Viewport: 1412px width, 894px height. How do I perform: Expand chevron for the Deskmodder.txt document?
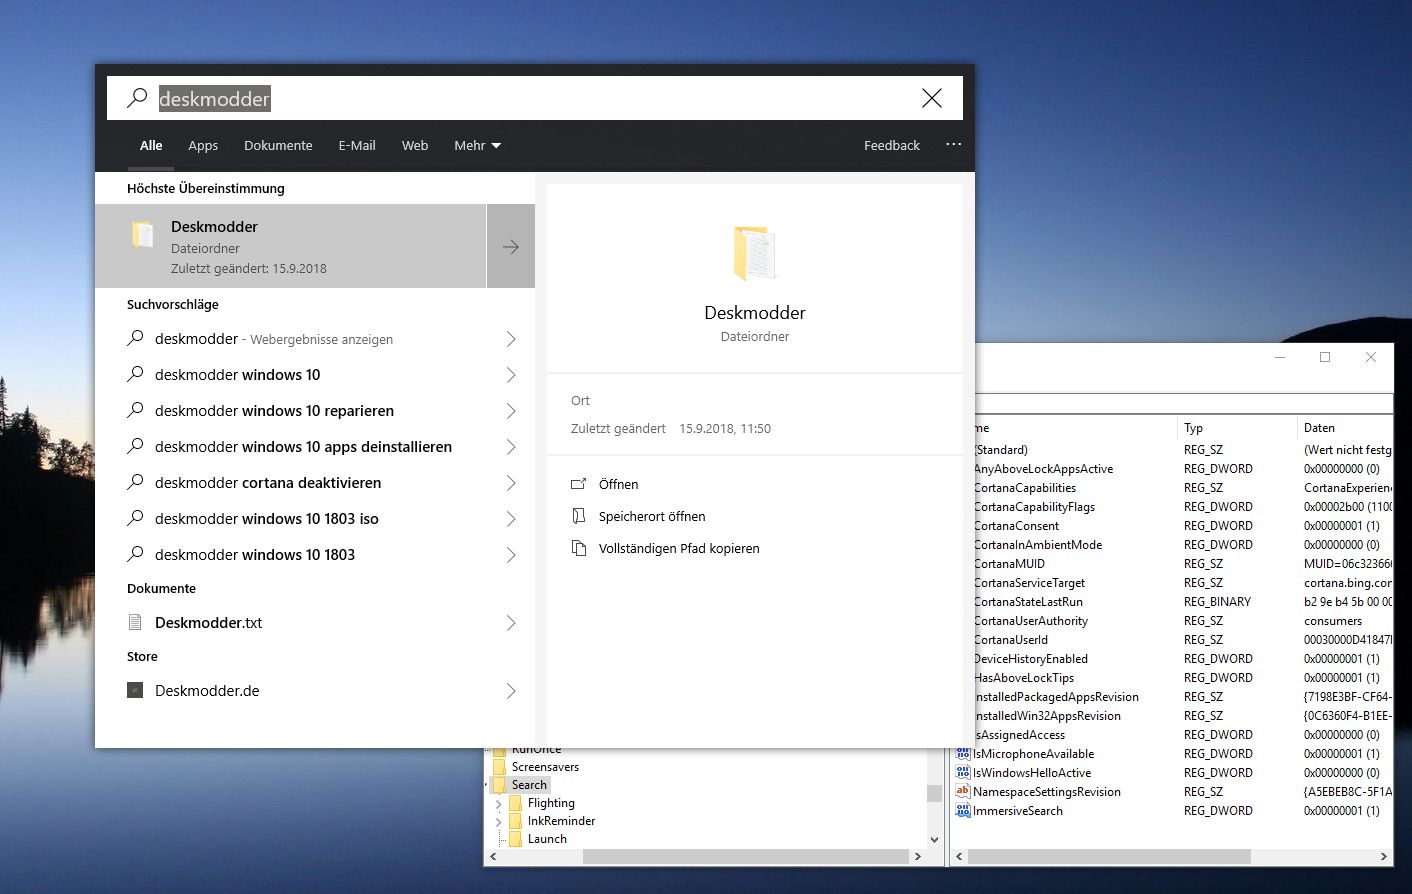pos(511,623)
